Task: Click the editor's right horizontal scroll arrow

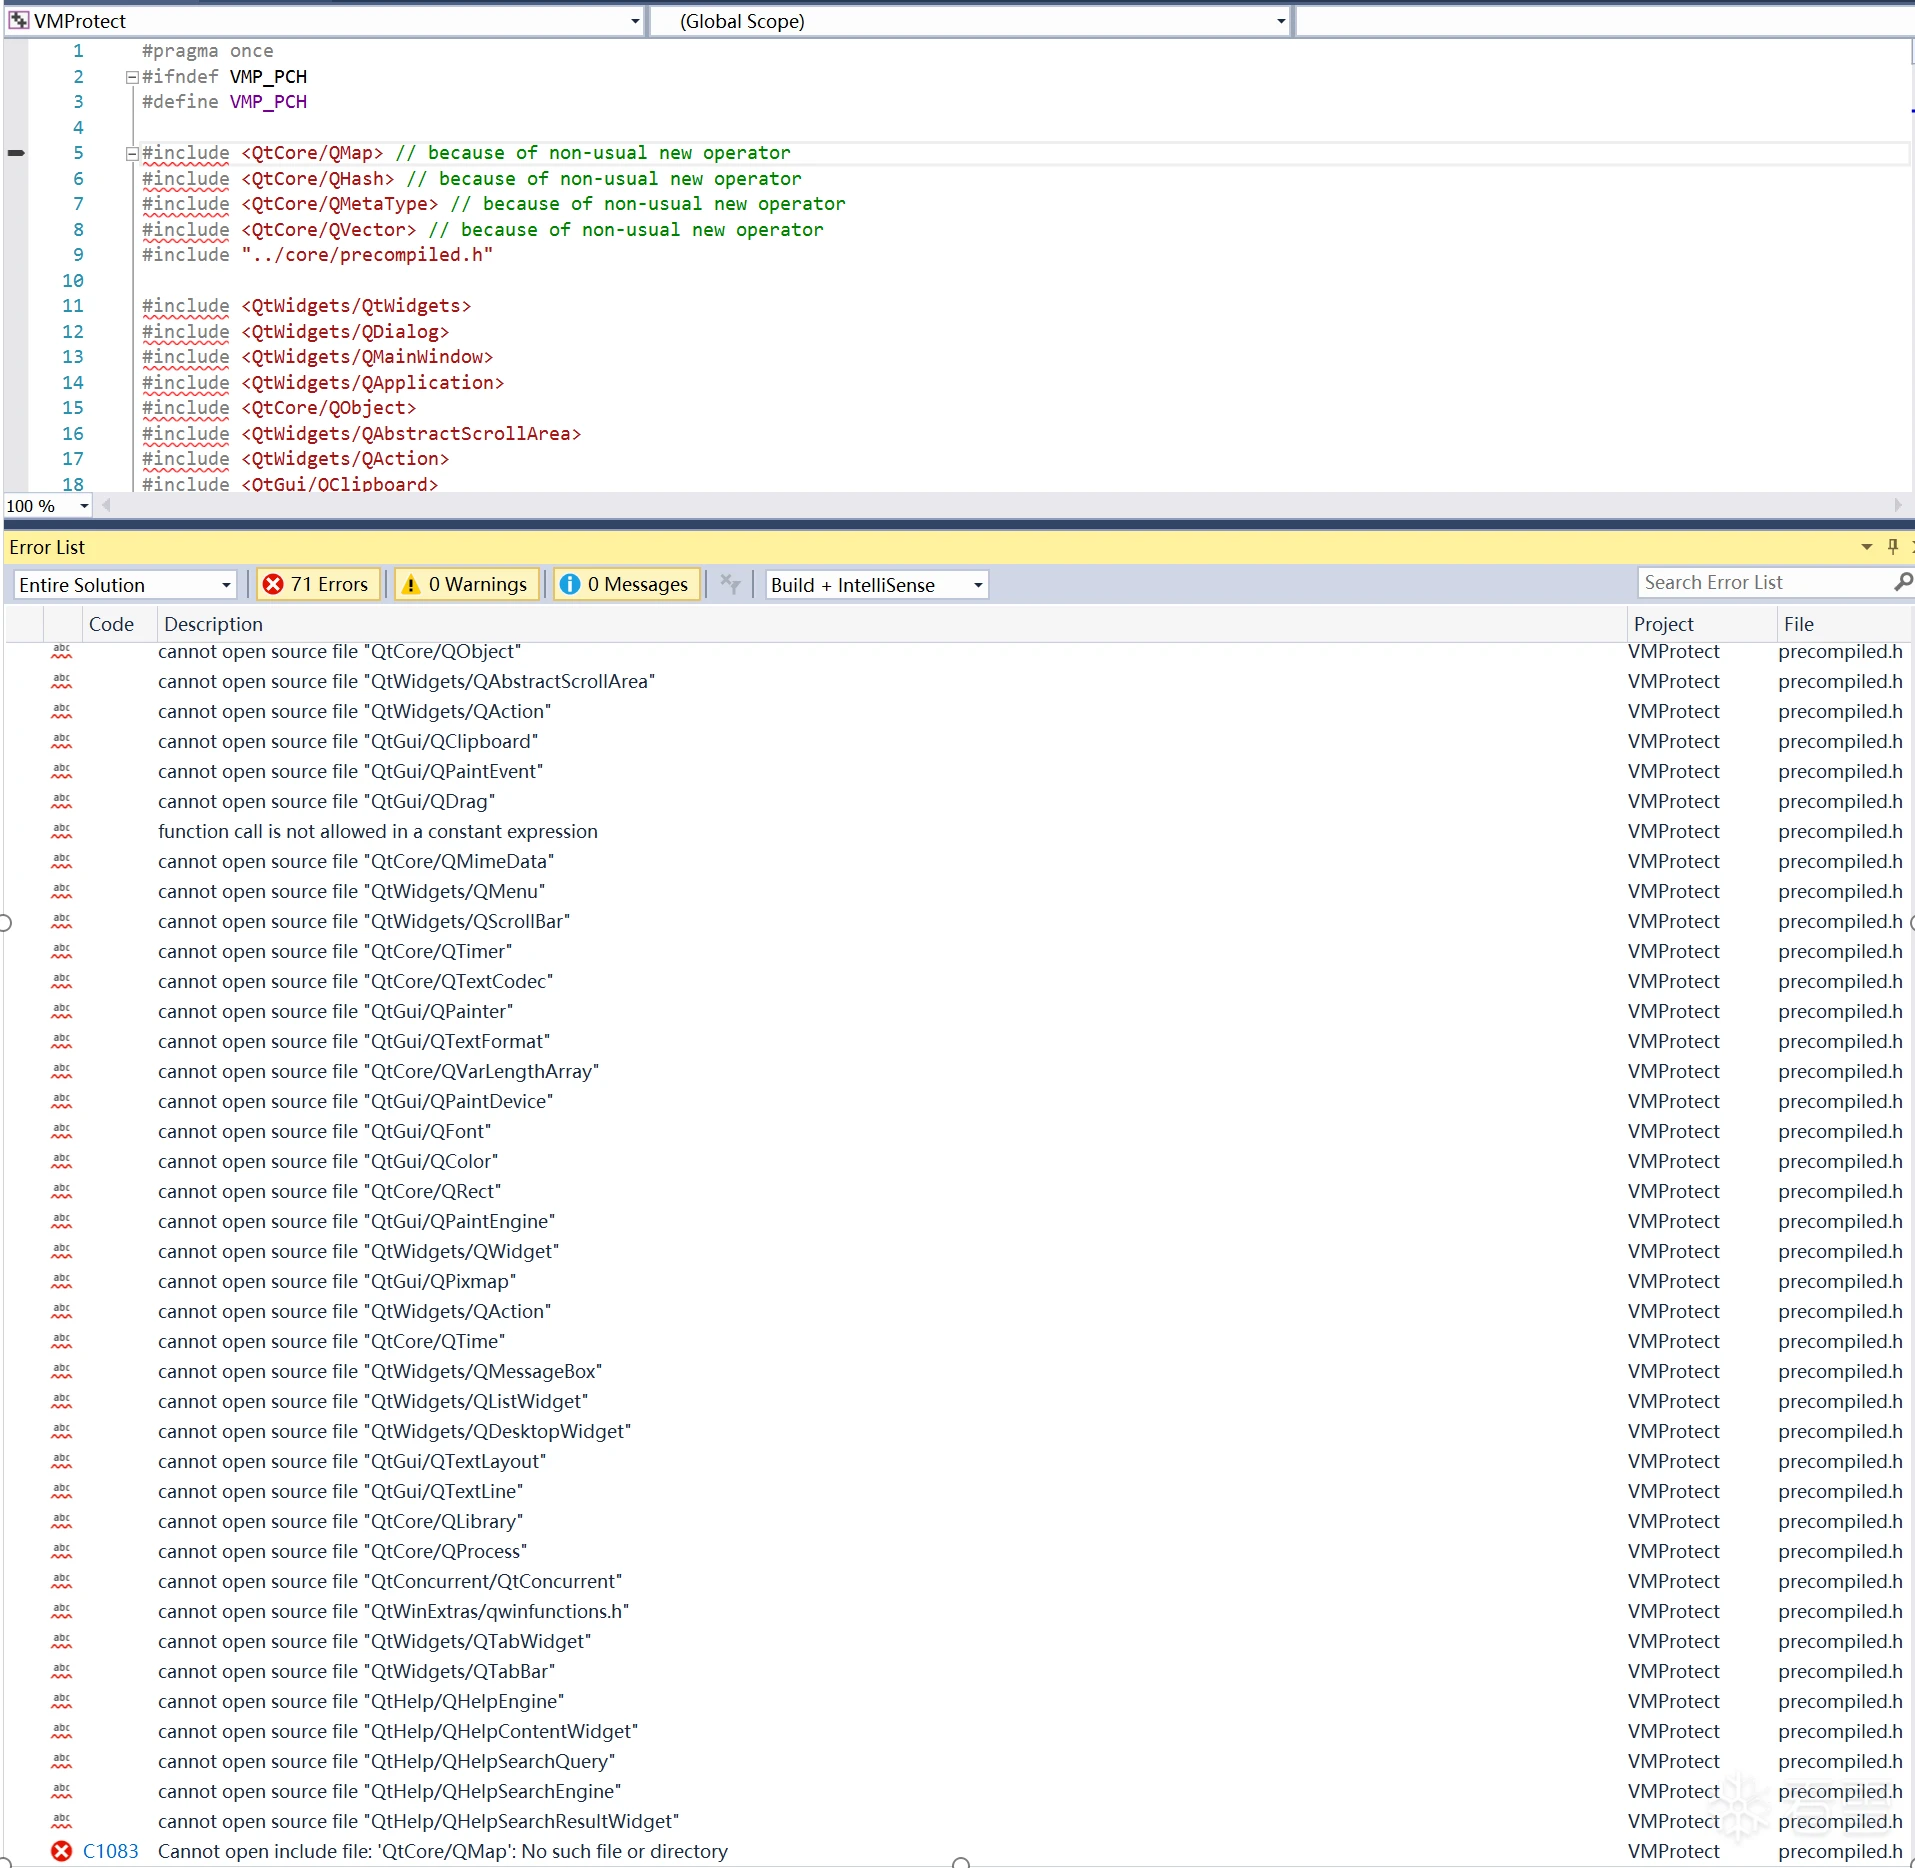Action: [1898, 505]
